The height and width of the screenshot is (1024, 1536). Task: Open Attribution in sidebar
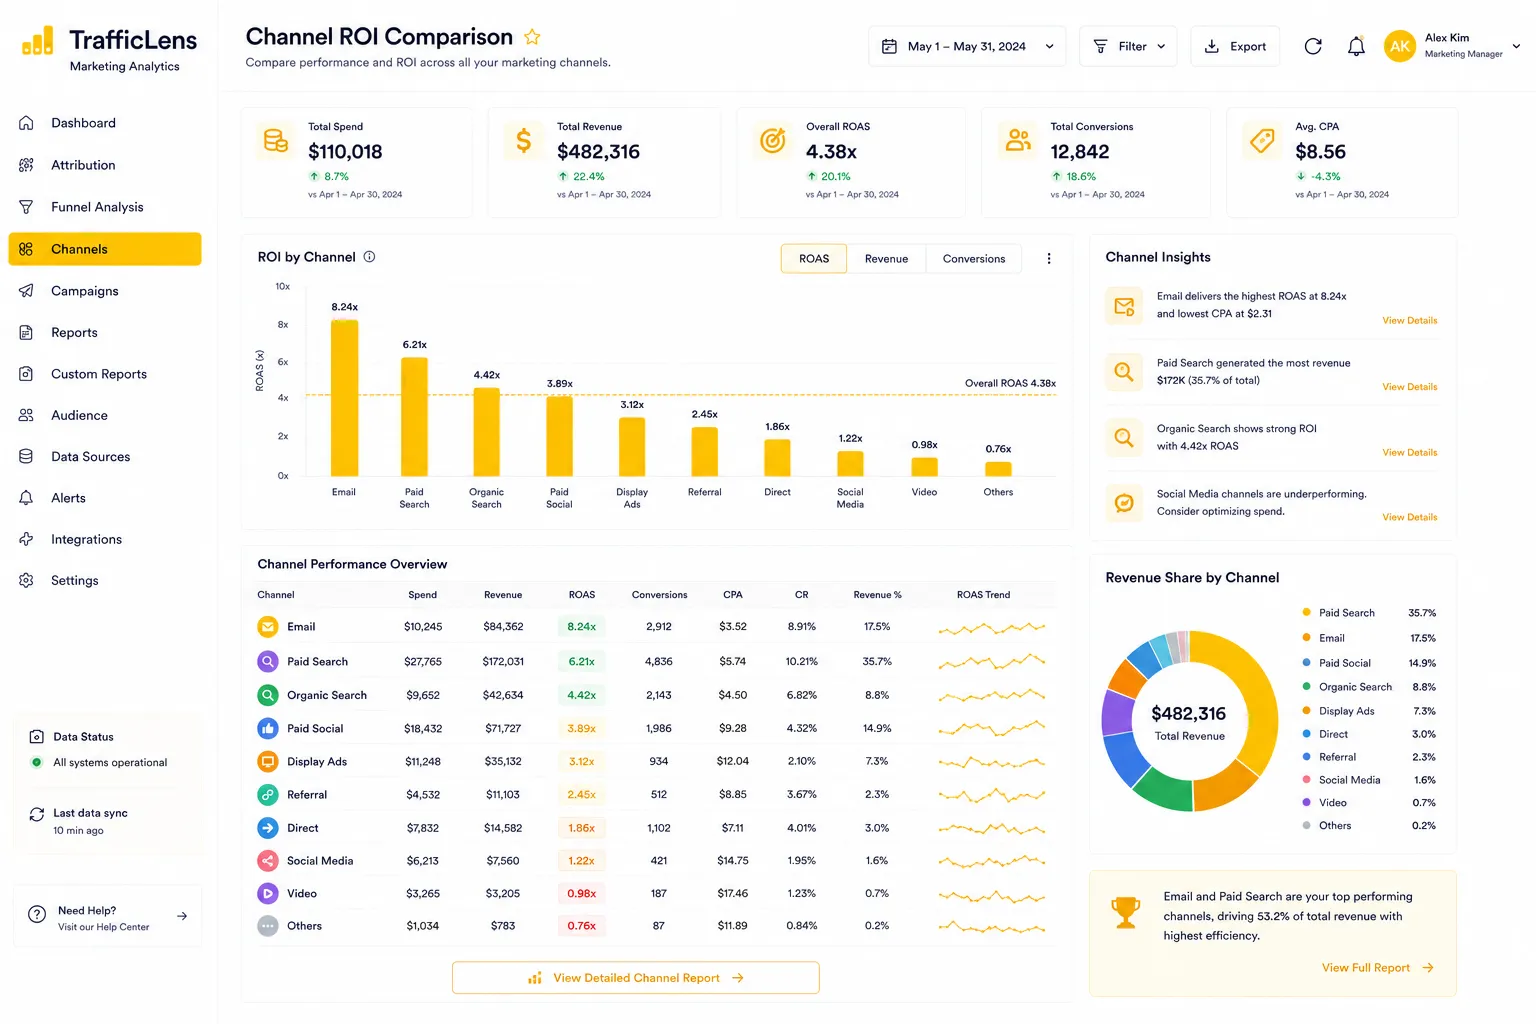pos(105,165)
